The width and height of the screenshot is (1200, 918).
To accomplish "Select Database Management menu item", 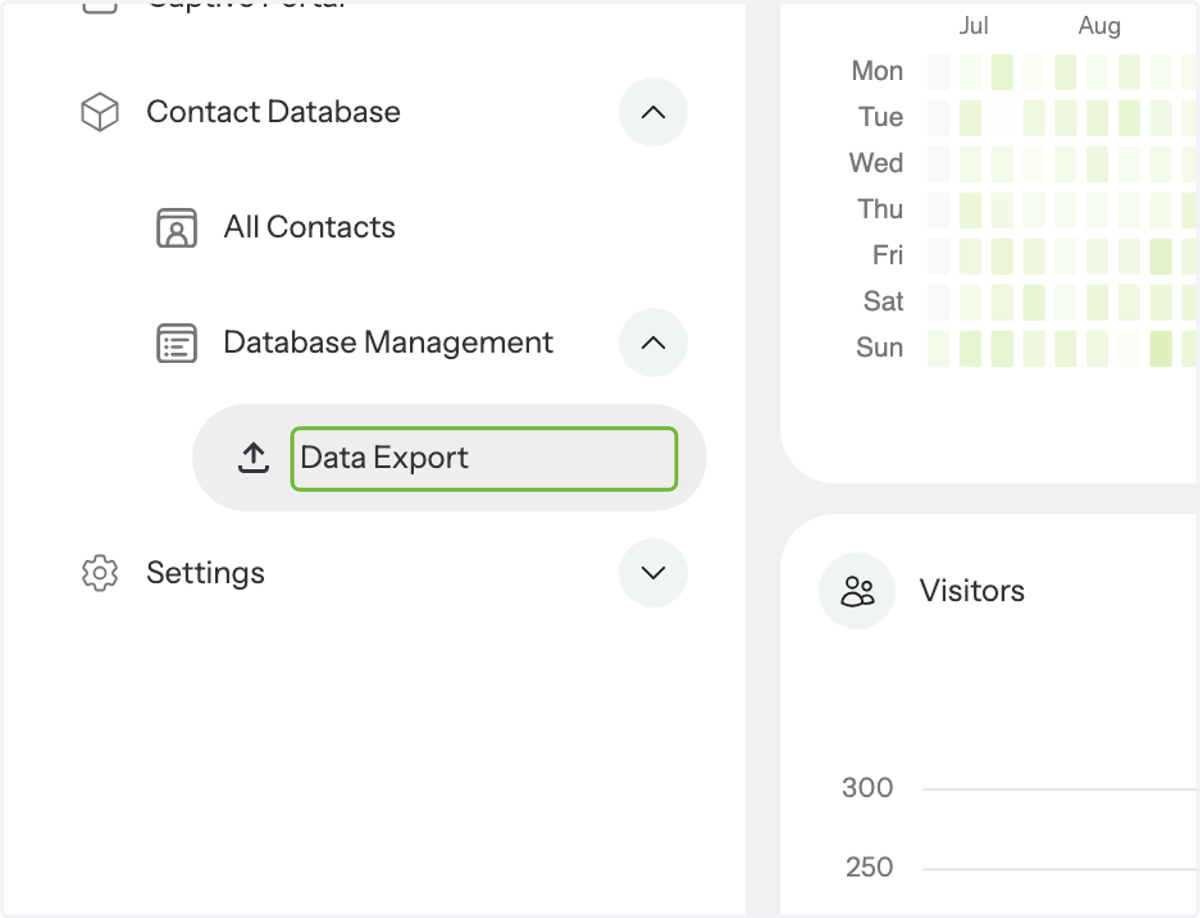I will (388, 343).
